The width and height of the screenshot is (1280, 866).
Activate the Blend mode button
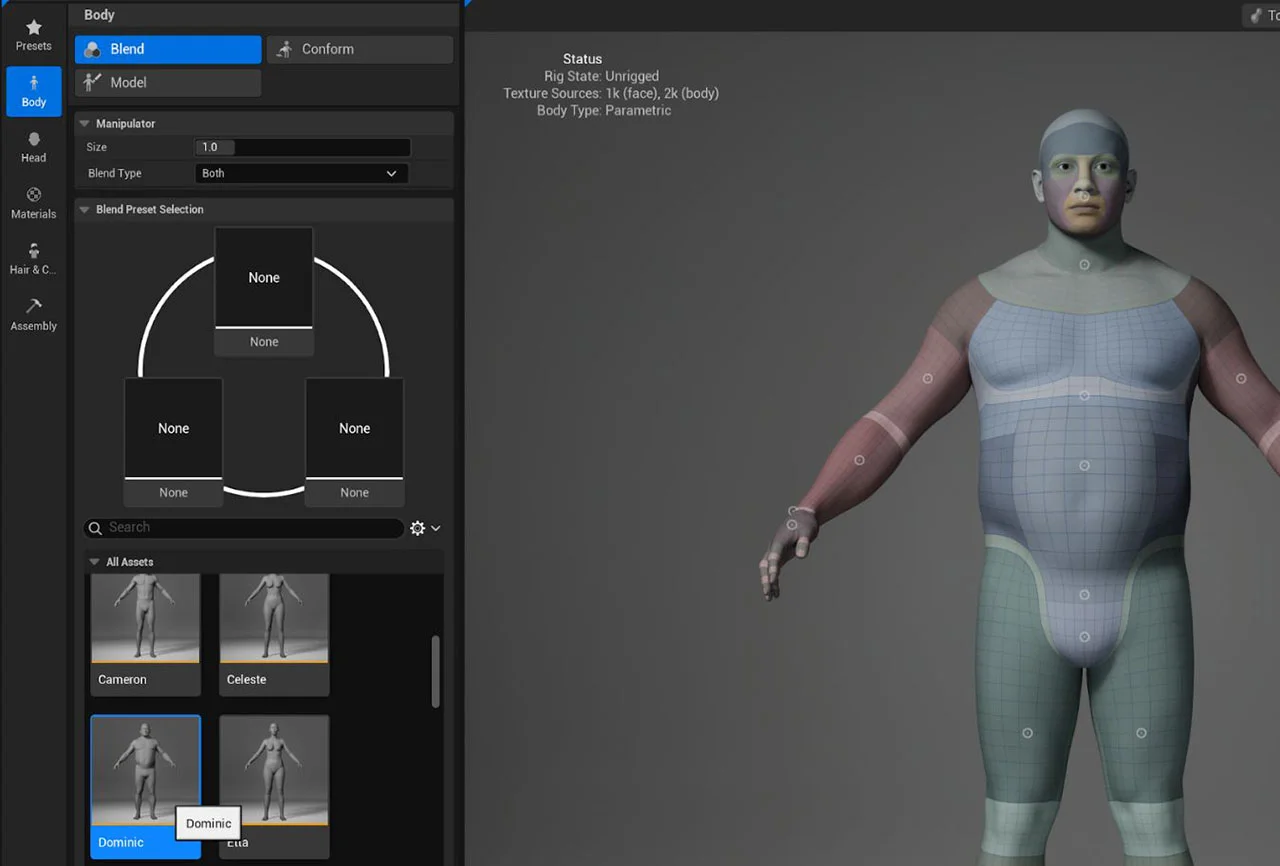[168, 49]
